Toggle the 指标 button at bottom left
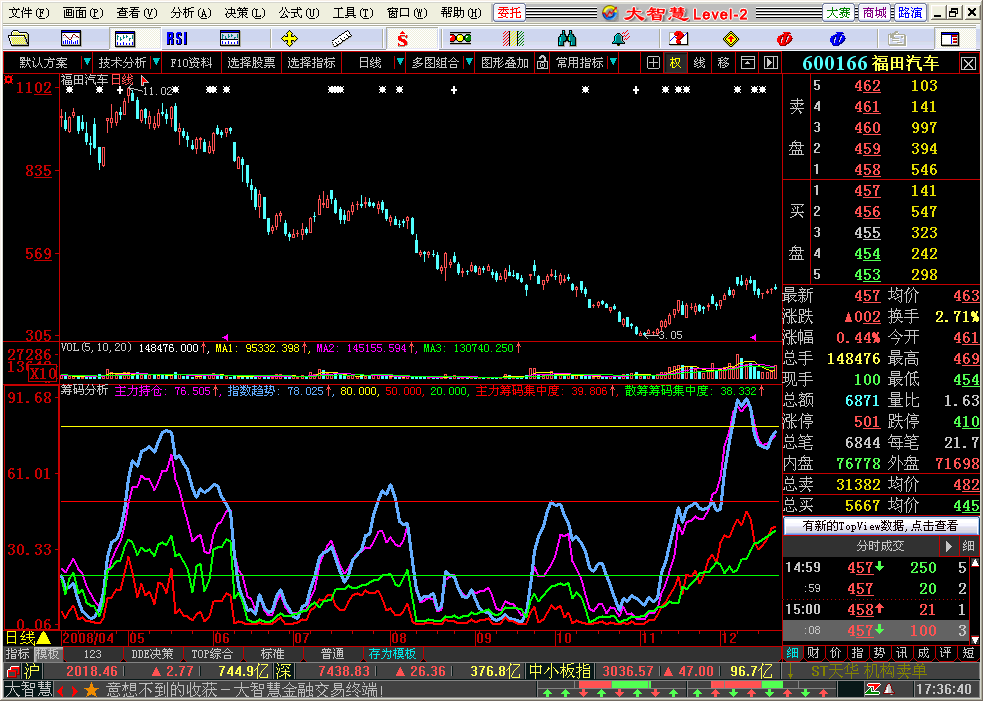This screenshot has width=983, height=701. click(17, 654)
